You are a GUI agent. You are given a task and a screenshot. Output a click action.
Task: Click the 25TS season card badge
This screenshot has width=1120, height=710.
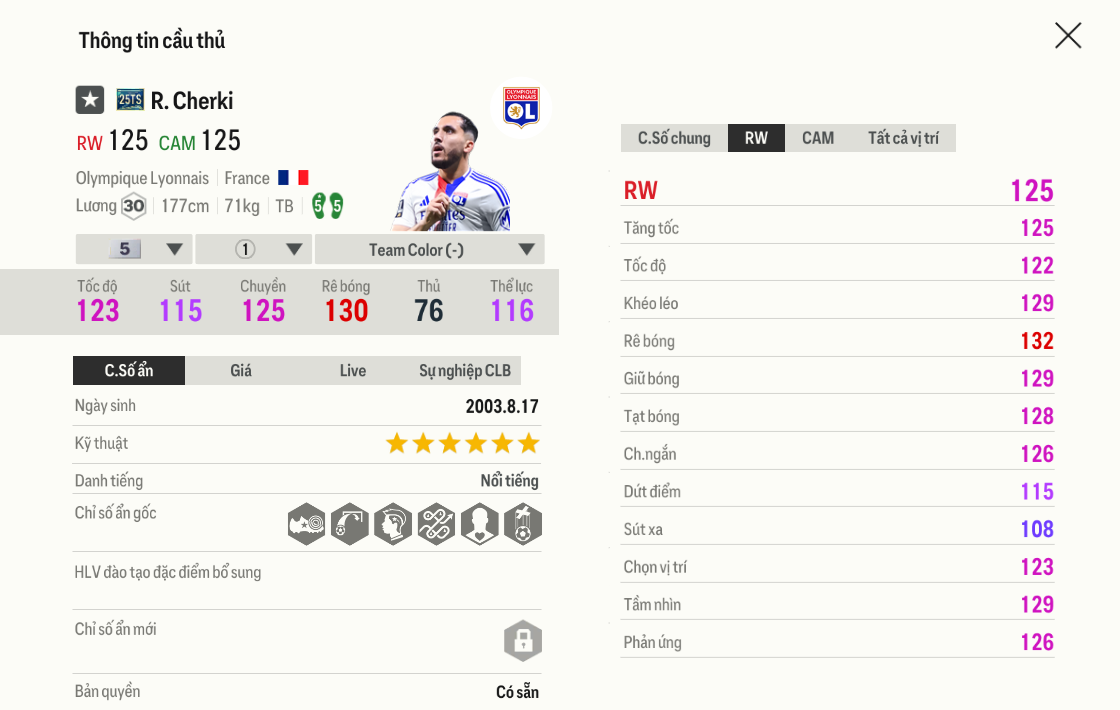pyautogui.click(x=130, y=100)
